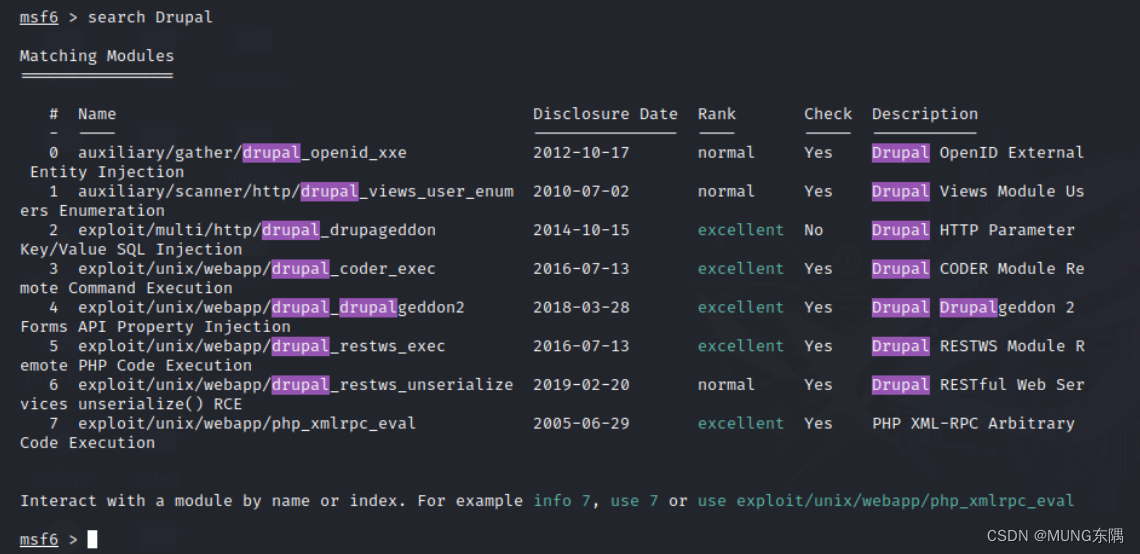
Task: Click description 'PHP XML-RPC Arbitrary'
Action: 973,423
